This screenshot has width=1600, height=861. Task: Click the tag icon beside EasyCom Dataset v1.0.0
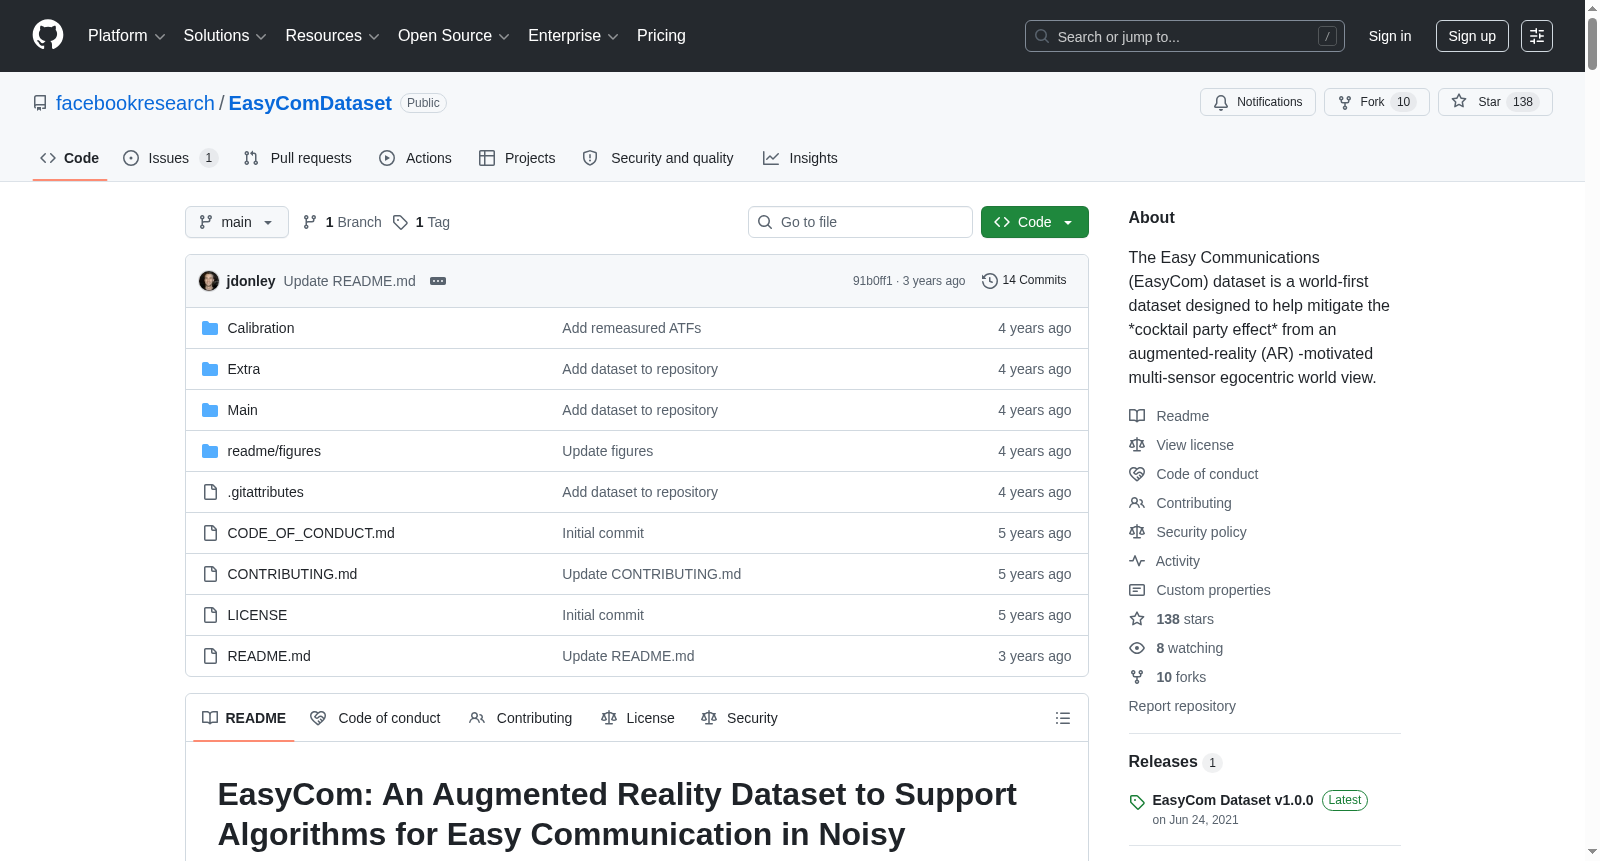pos(1137,802)
